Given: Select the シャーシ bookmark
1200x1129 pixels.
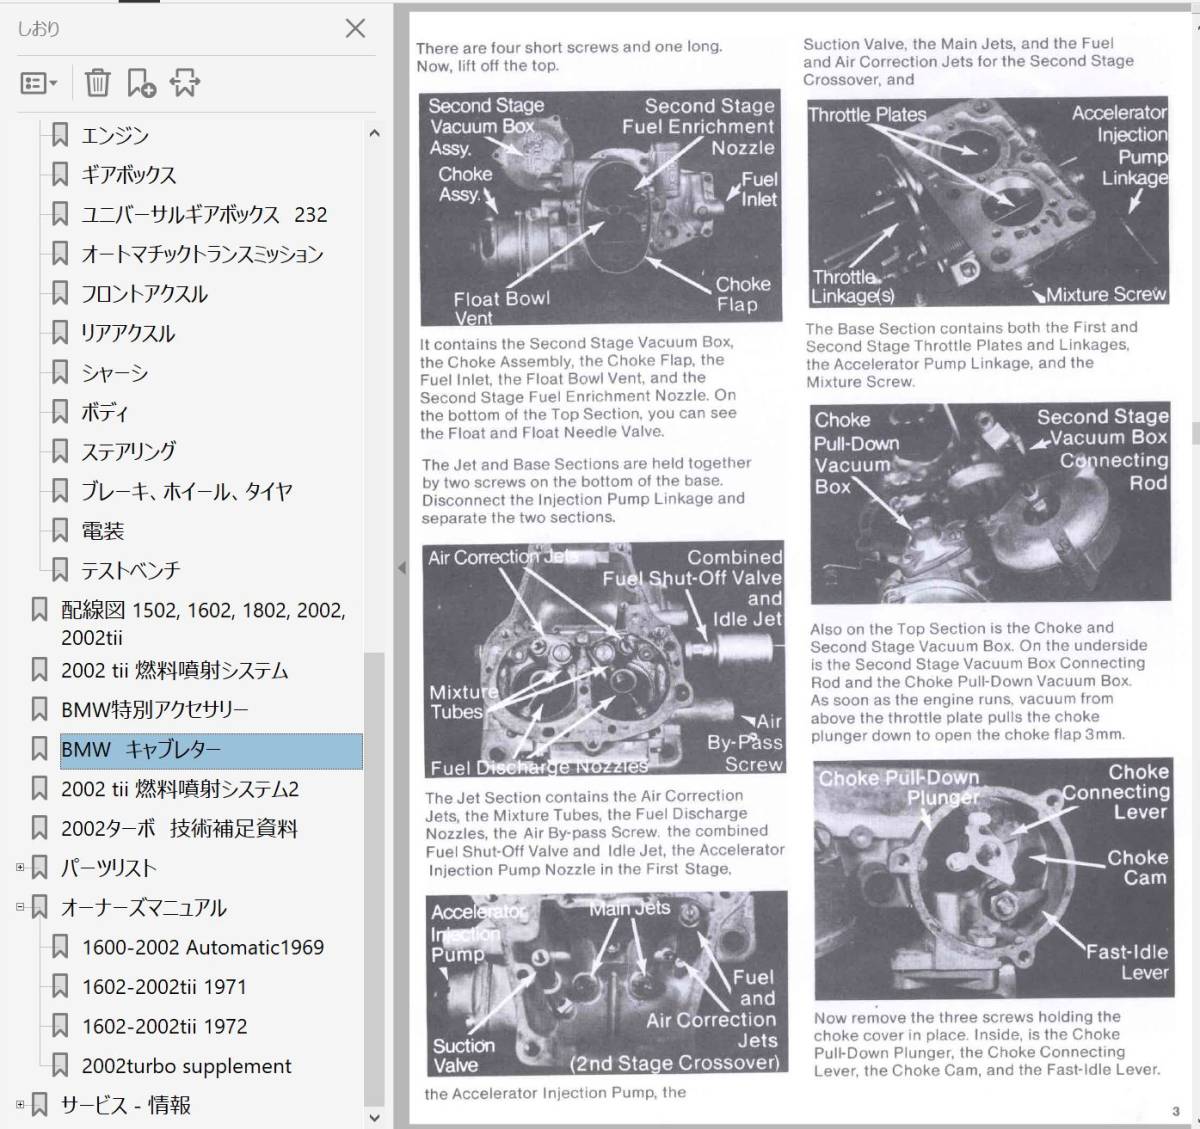Looking at the screenshot, I should tap(115, 373).
